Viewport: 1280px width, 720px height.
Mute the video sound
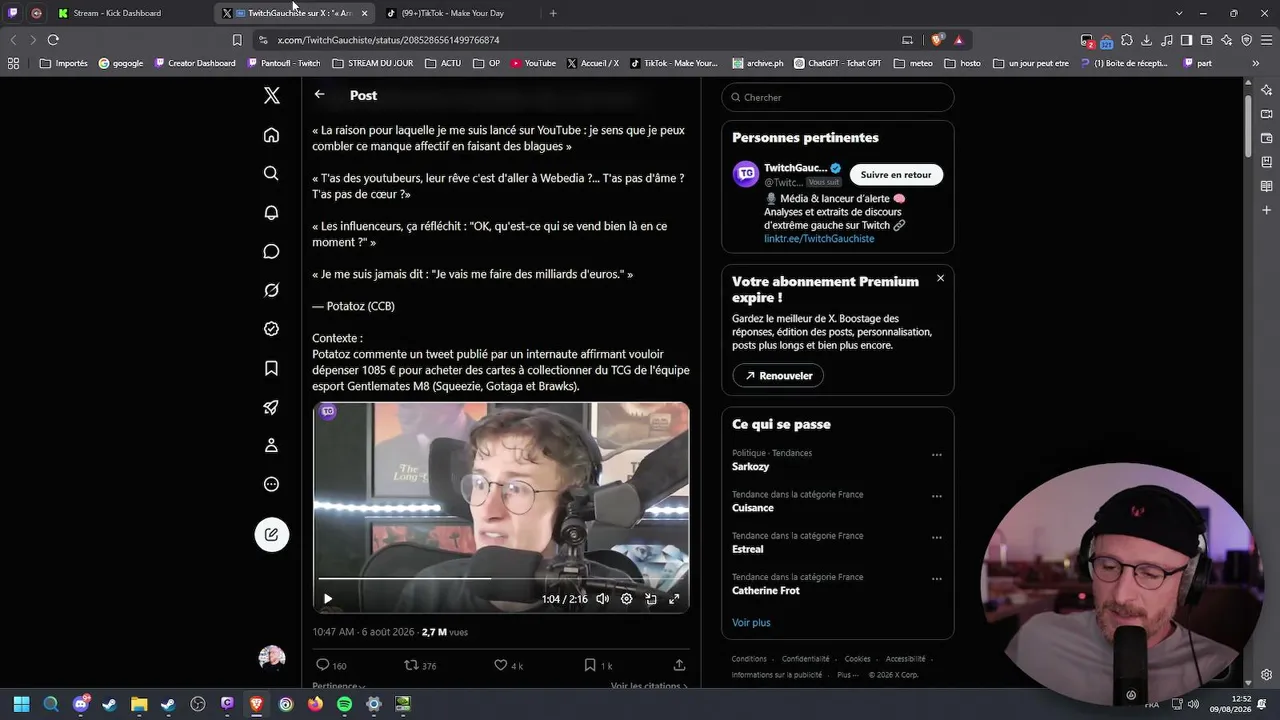pos(602,599)
